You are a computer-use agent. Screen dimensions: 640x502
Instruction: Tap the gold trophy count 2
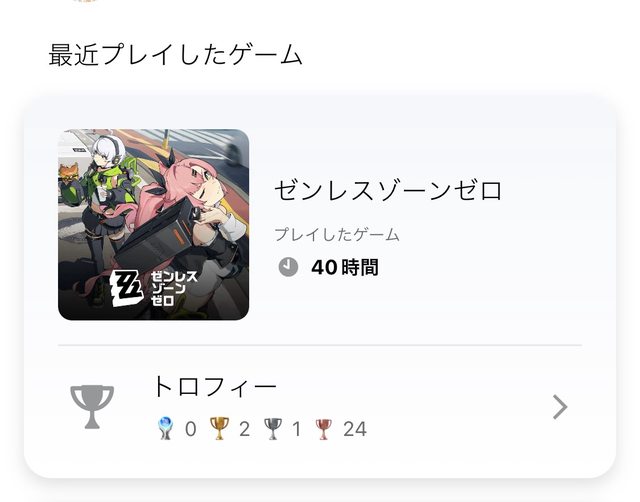click(244, 429)
